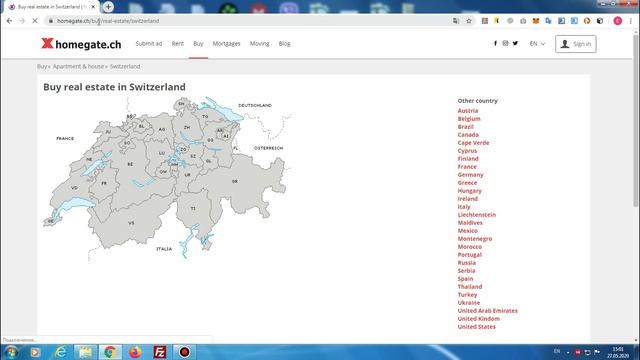This screenshot has width=640, height=360.
Task: Open the pink Chrome profile avatar
Action: [x=618, y=21]
